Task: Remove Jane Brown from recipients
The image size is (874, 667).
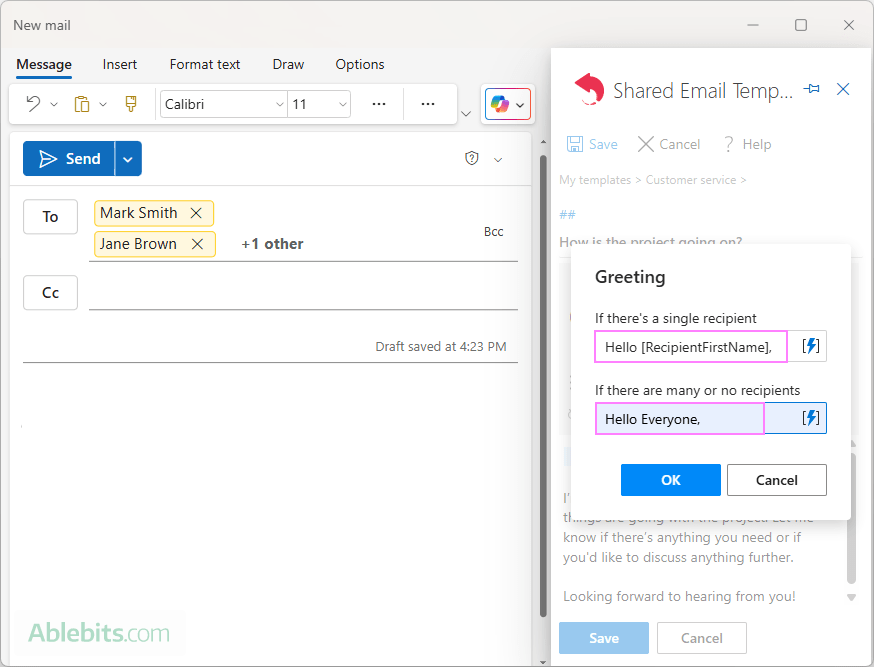Action: [197, 244]
